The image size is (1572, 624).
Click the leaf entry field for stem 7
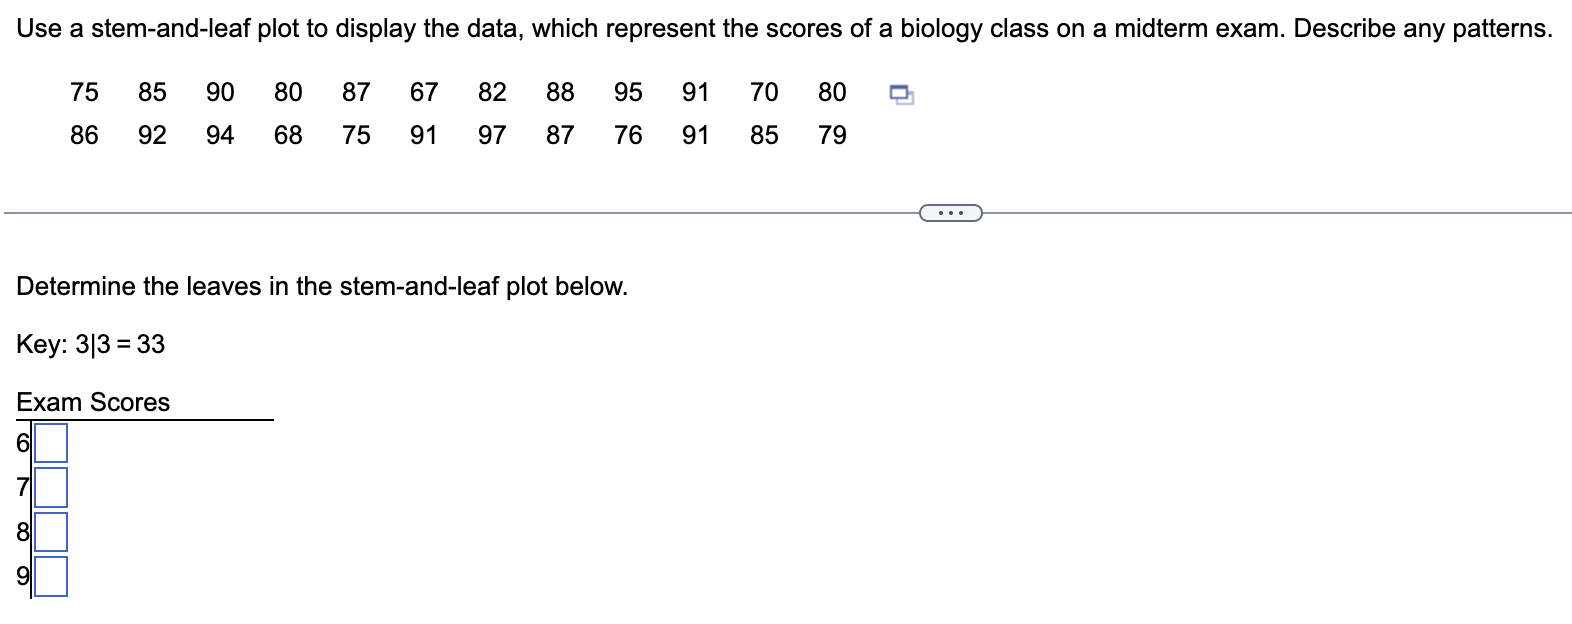[x=52, y=489]
